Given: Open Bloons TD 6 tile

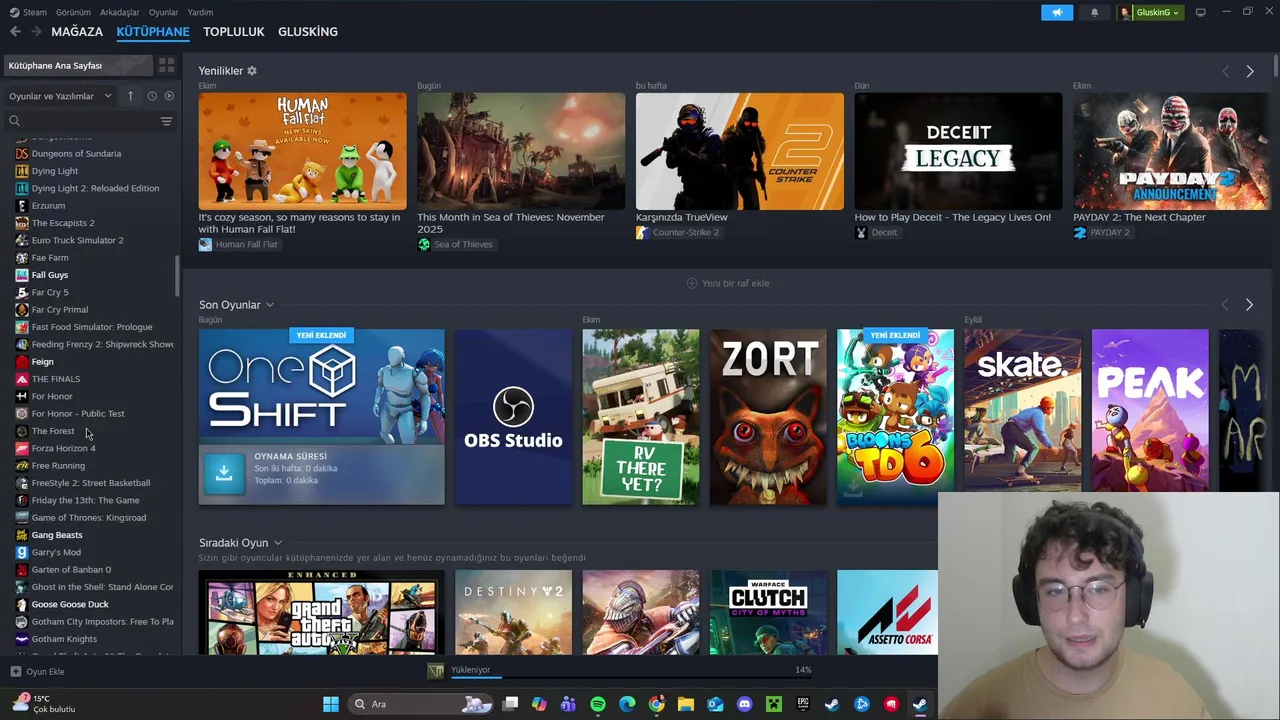Looking at the screenshot, I should 895,417.
